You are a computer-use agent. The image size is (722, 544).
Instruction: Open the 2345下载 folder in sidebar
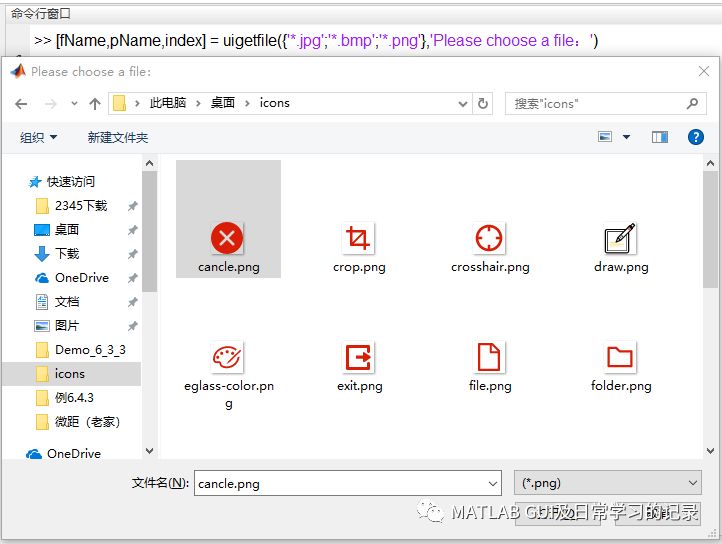click(81, 205)
